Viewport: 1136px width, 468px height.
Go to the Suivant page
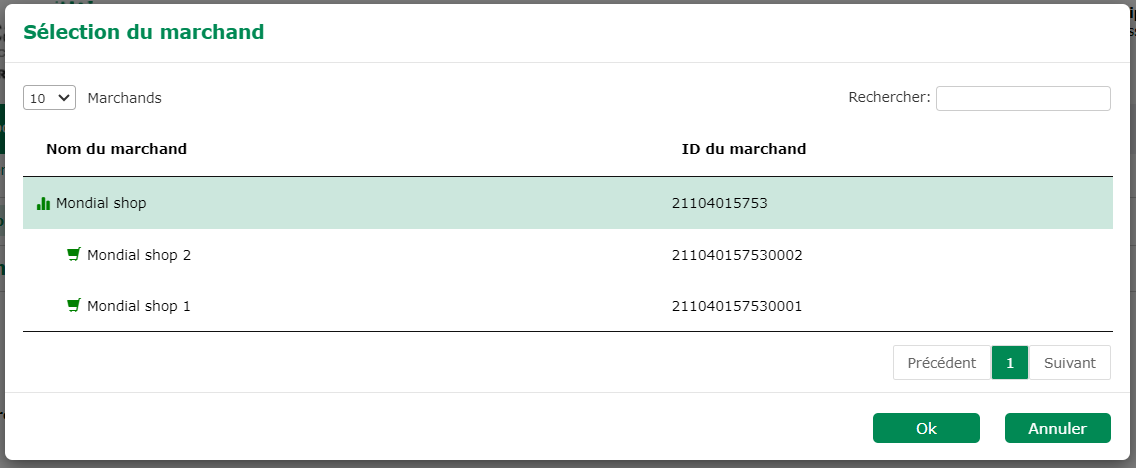pyautogui.click(x=1069, y=363)
